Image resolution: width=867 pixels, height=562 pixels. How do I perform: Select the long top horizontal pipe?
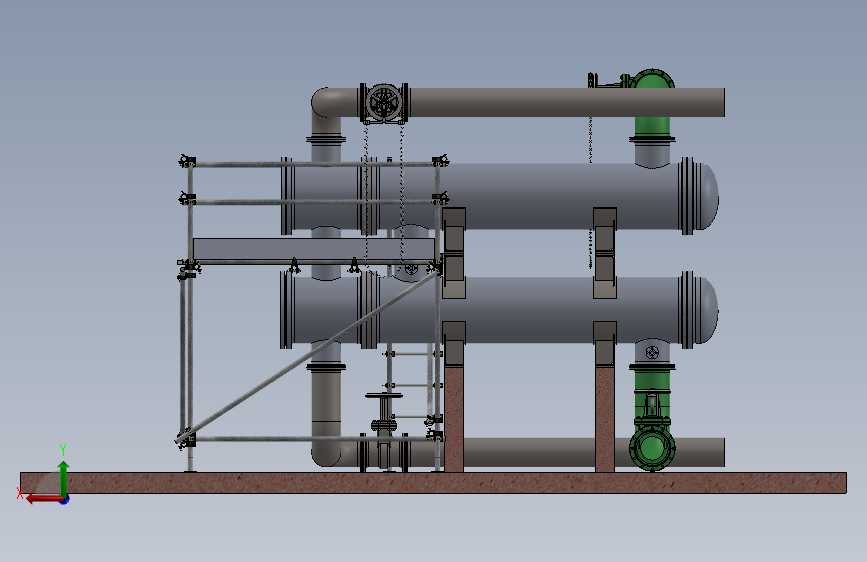tap(567, 102)
